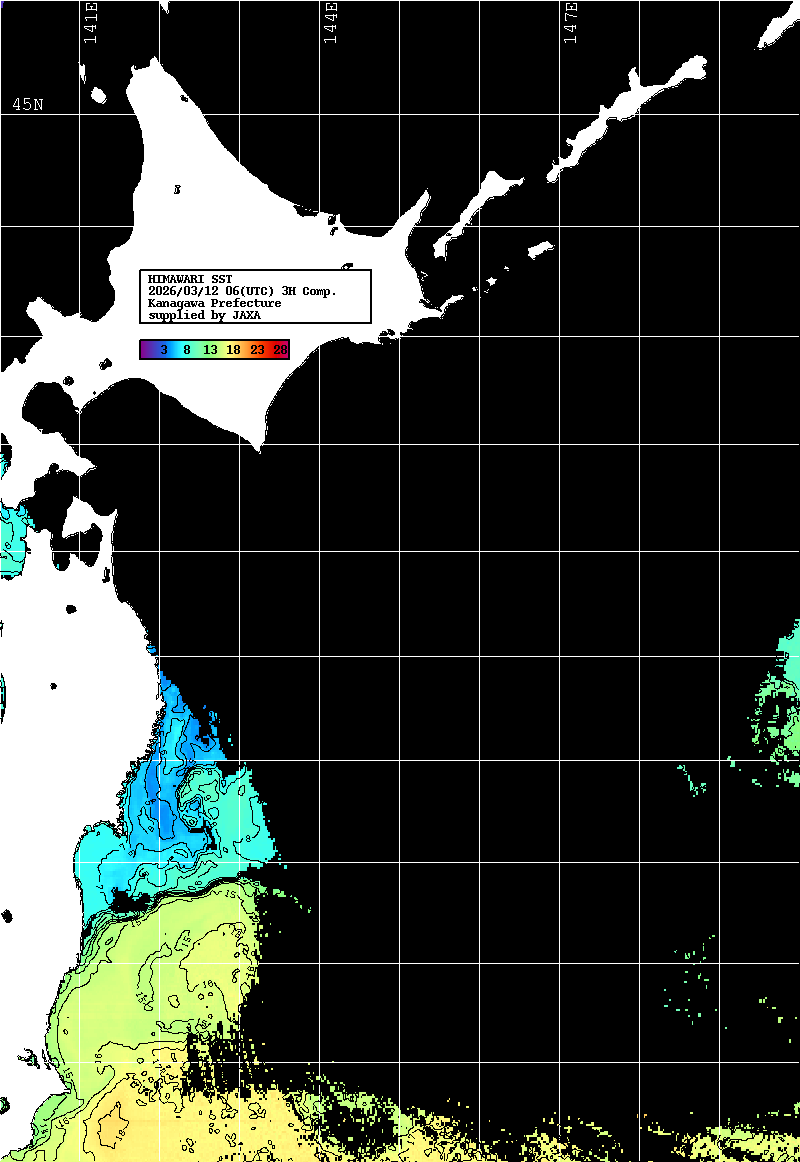Click the 144E longitude label
Viewport: 800px width, 1162px height.
tap(330, 24)
